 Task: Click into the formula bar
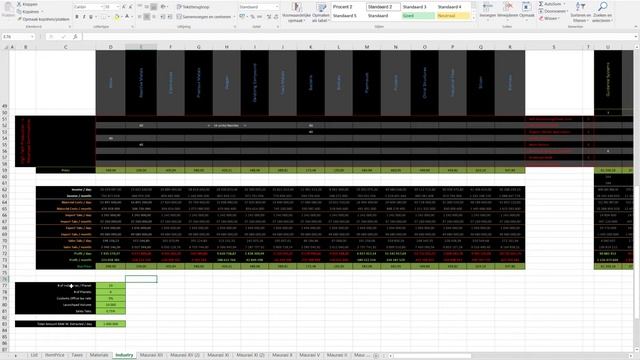pos(357,37)
